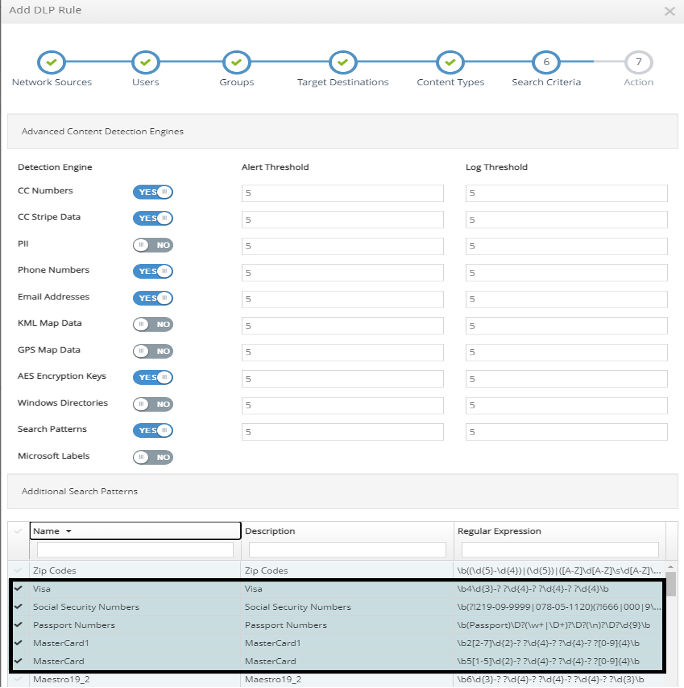The image size is (684, 688).
Task: Toggle Phone Numbers detection off
Action: [153, 272]
